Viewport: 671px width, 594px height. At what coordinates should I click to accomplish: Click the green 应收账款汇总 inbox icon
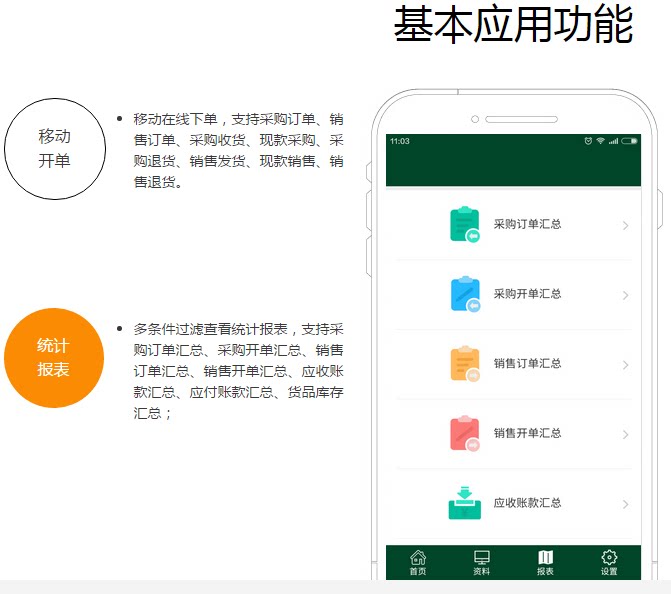point(465,503)
